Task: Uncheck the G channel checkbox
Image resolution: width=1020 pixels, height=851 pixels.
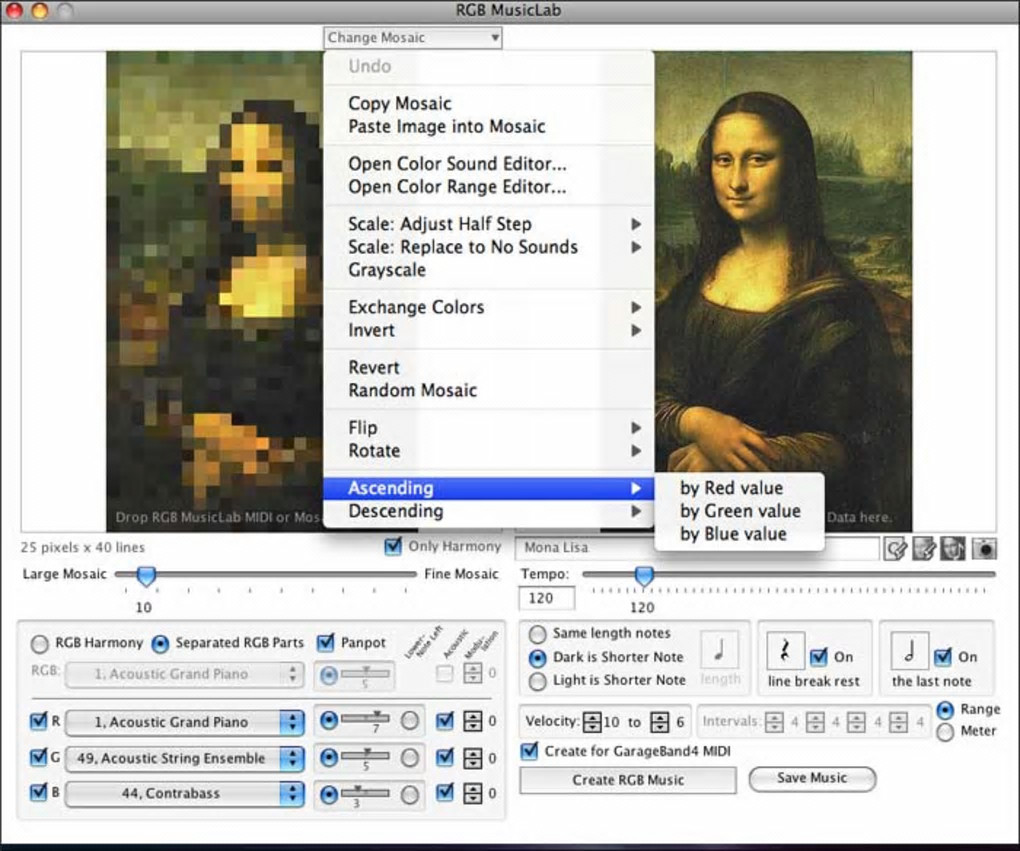Action: pos(38,757)
